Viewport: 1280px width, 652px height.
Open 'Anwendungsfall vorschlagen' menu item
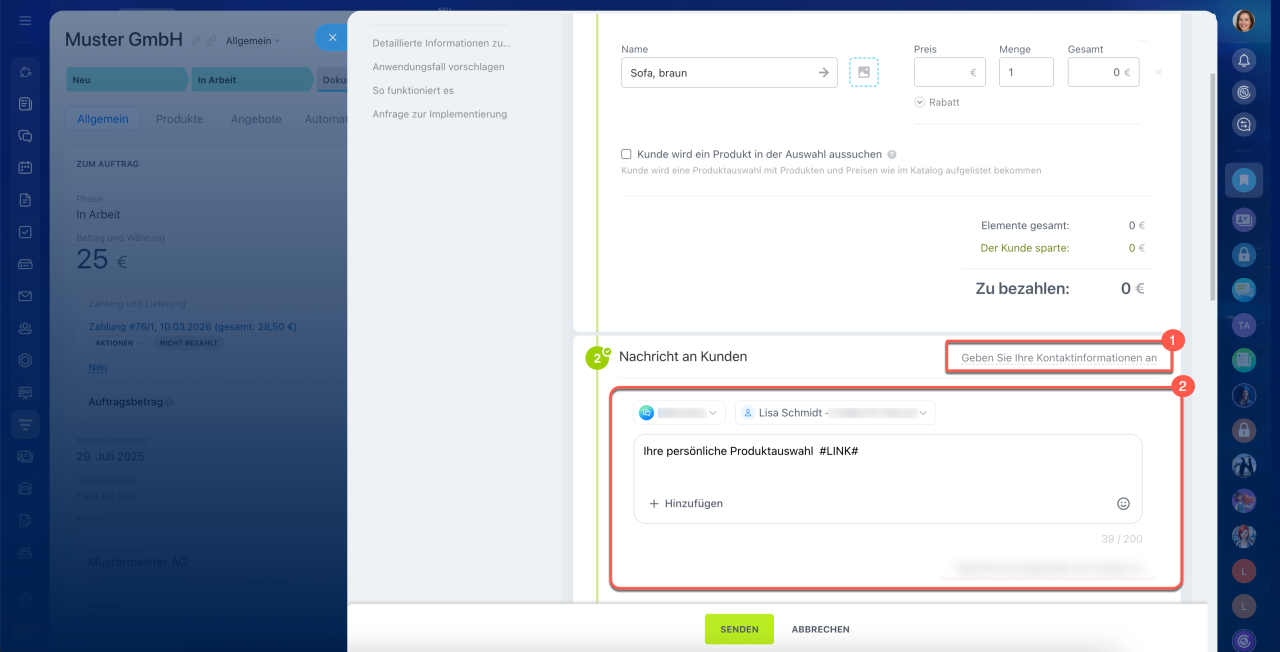[x=438, y=67]
